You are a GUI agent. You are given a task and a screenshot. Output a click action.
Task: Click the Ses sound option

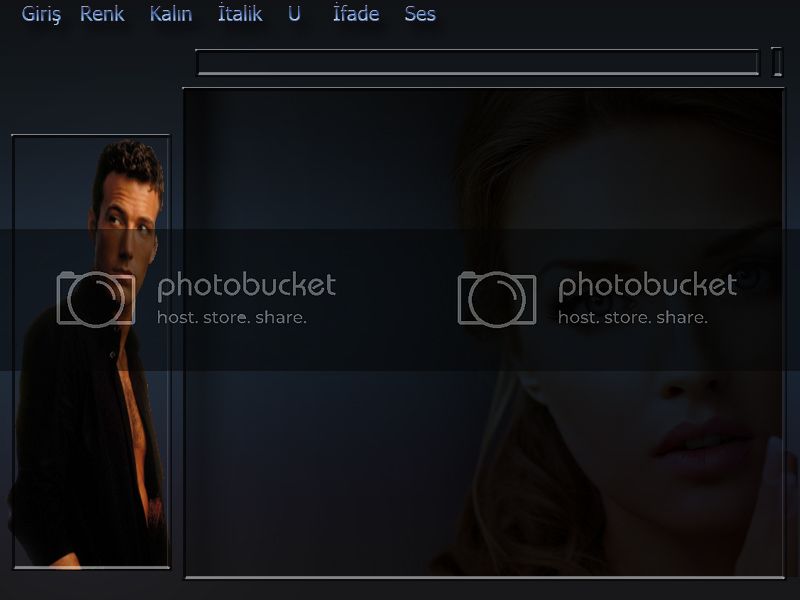pyautogui.click(x=420, y=14)
